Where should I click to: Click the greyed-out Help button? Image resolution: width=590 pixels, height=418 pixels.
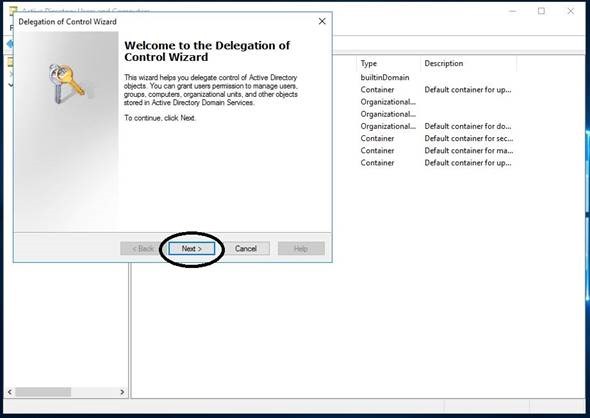pyautogui.click(x=301, y=249)
